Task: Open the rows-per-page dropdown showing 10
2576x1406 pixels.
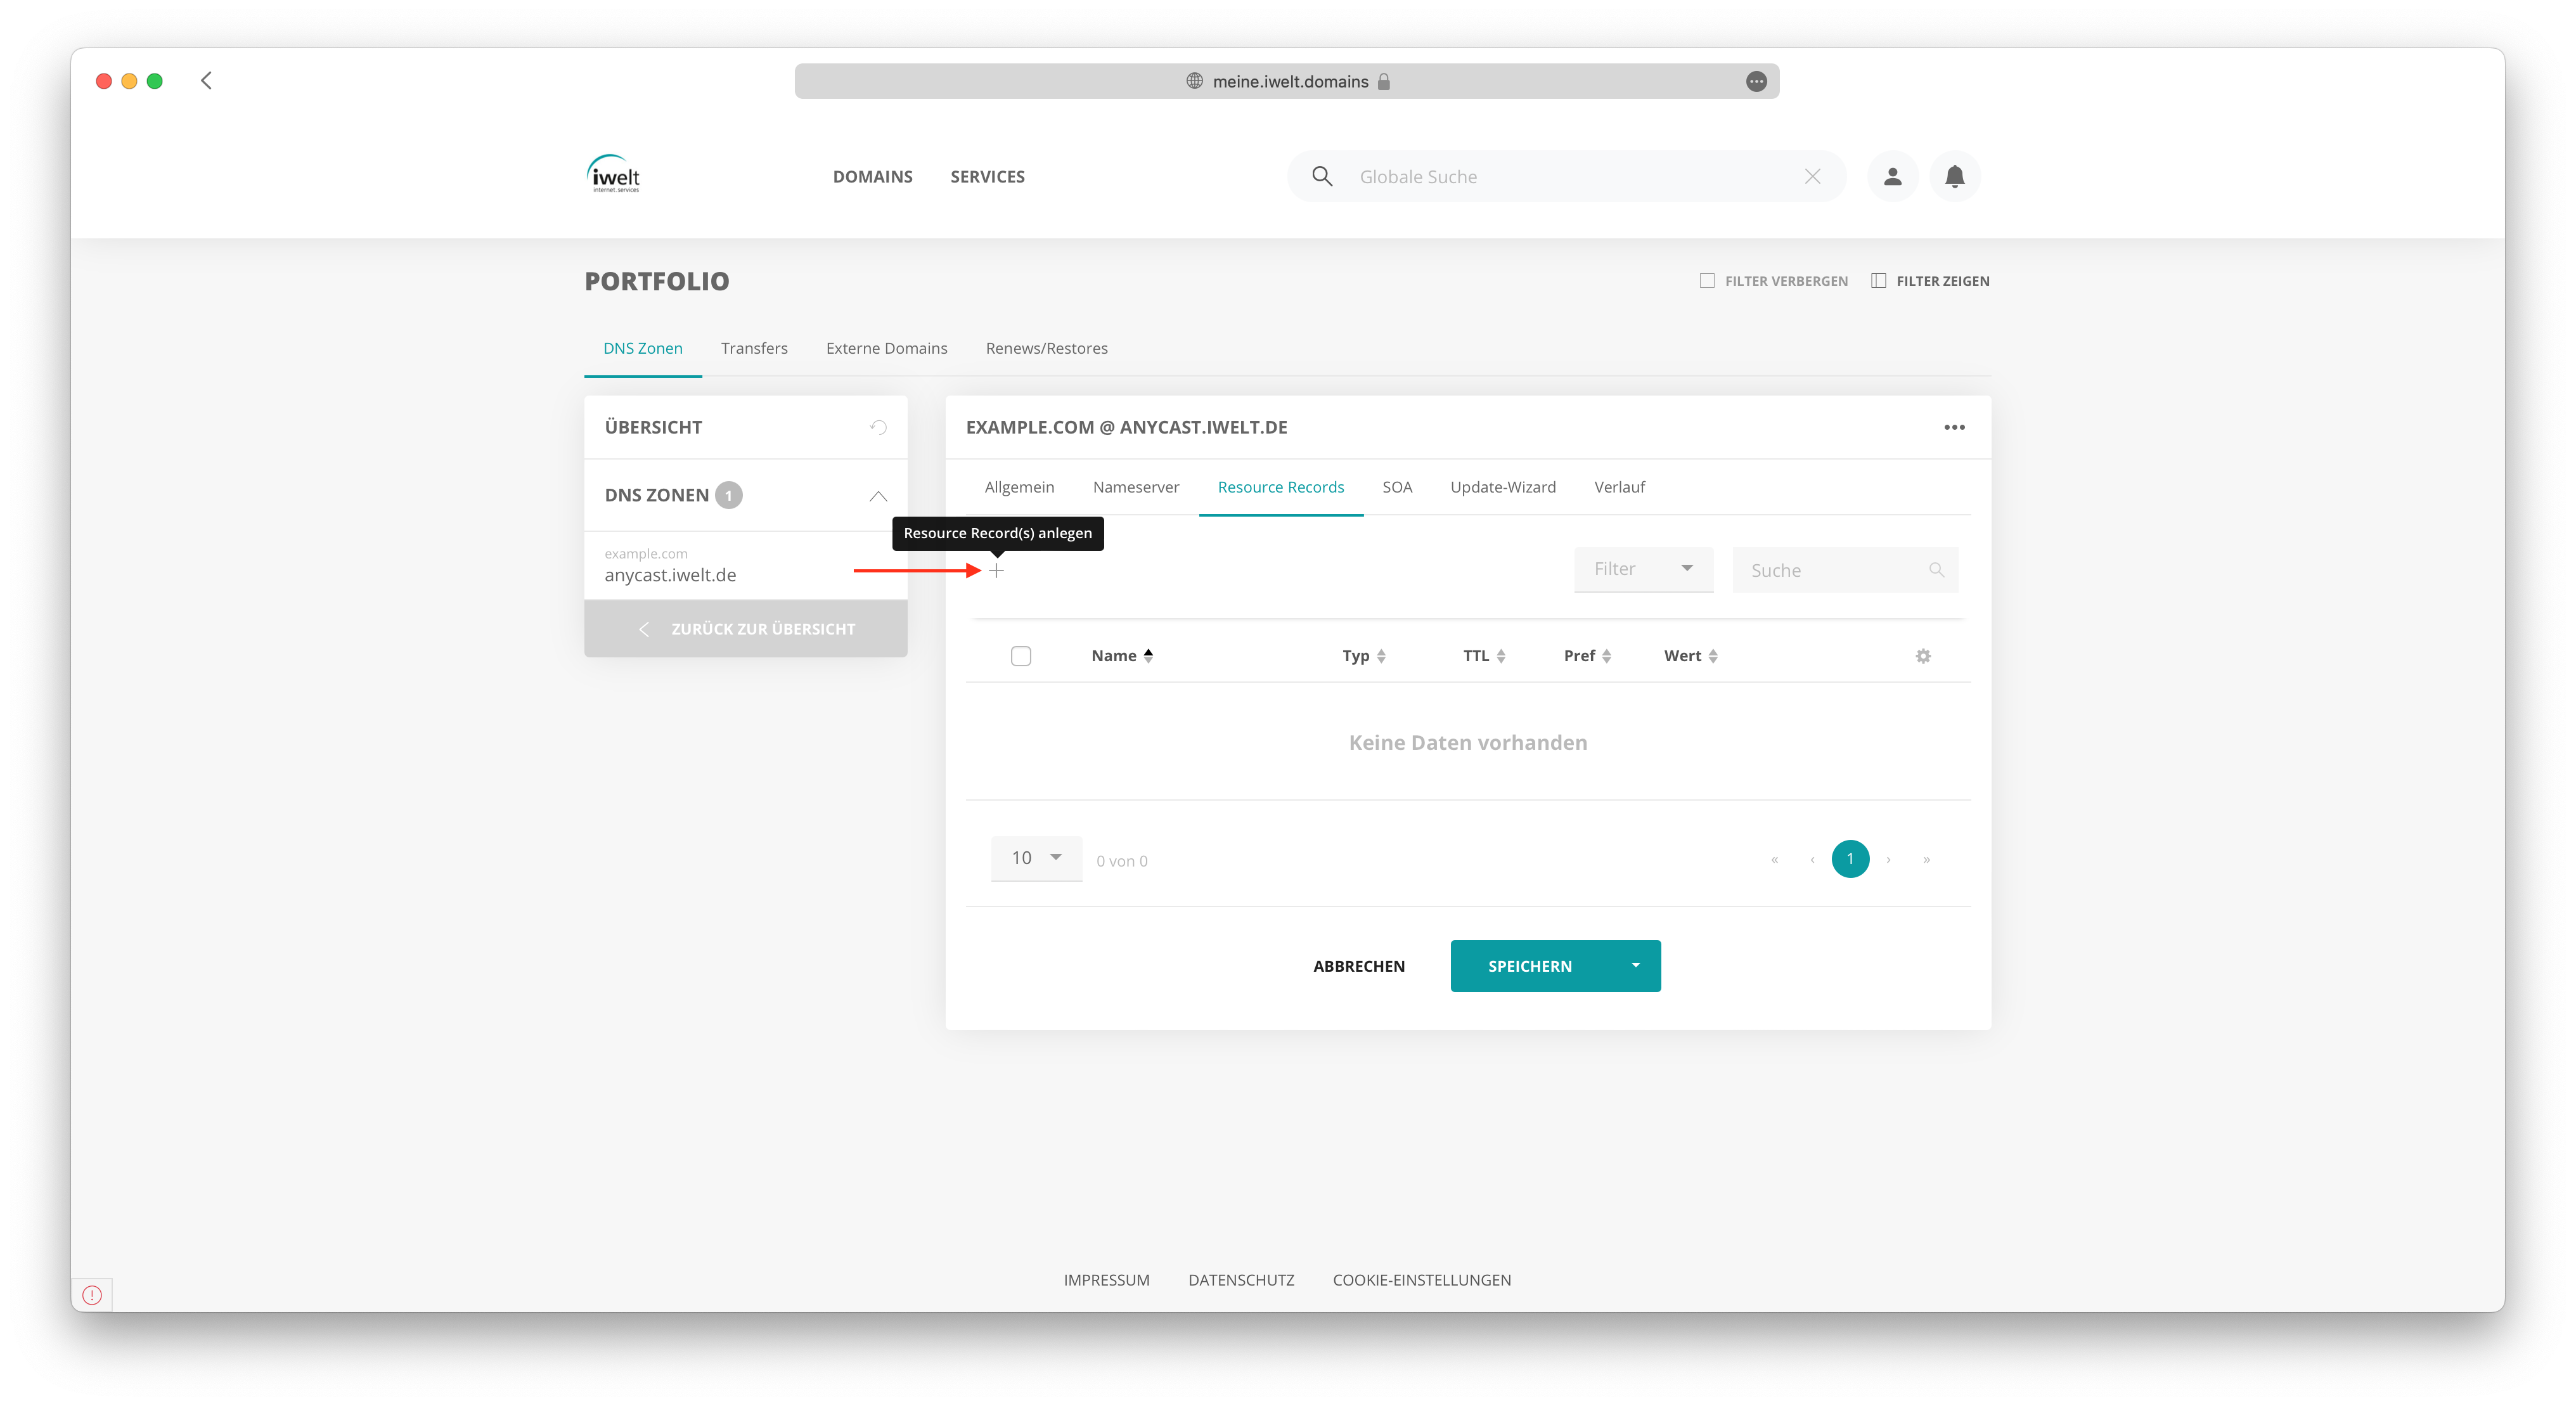Action: pos(1036,858)
